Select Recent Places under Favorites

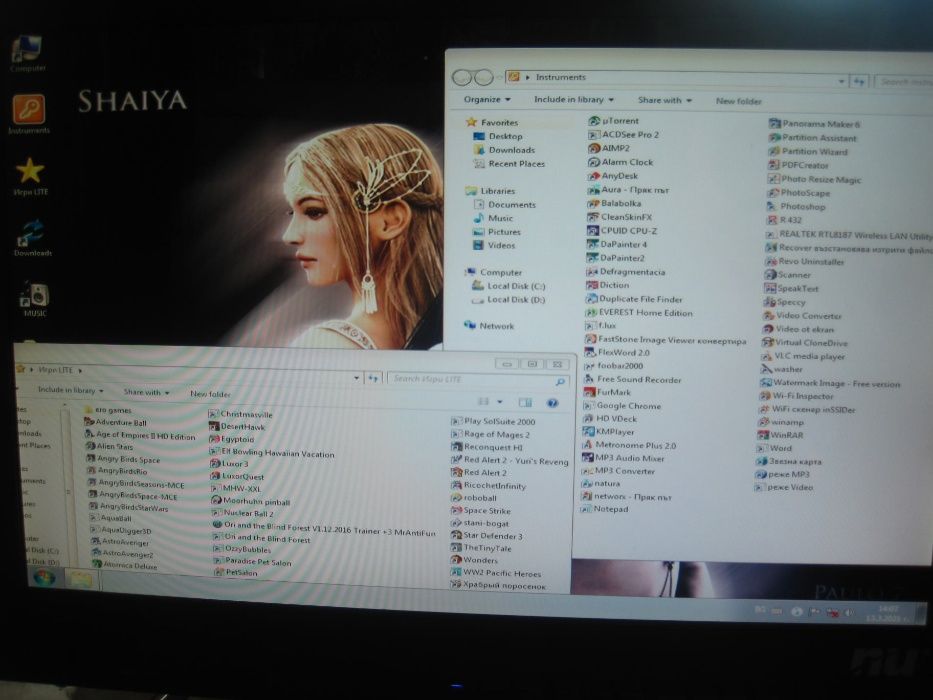509,163
